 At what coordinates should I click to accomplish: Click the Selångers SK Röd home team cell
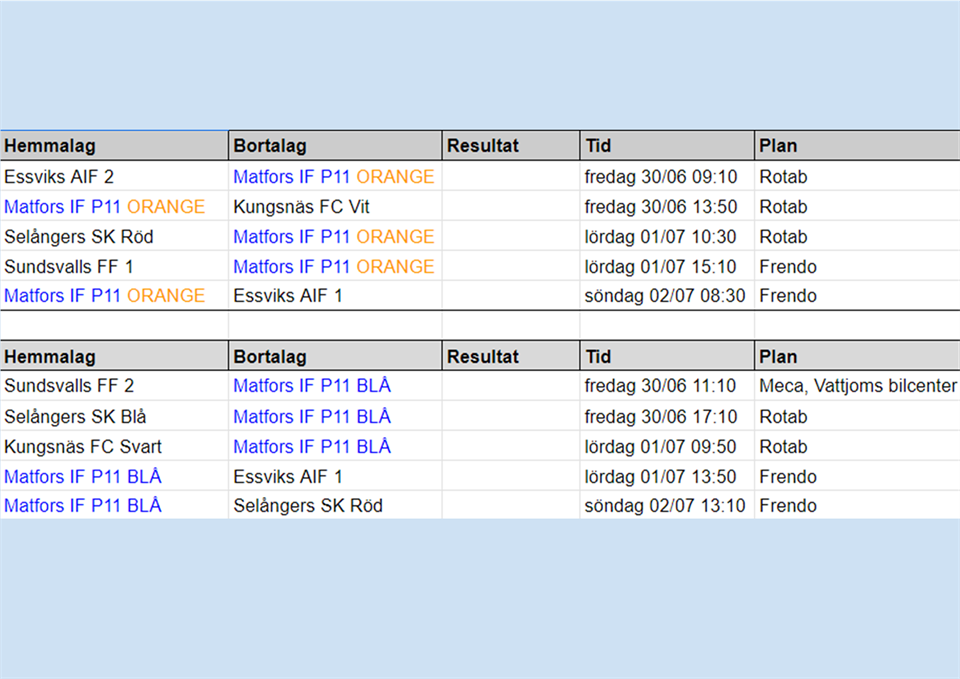click(79, 237)
